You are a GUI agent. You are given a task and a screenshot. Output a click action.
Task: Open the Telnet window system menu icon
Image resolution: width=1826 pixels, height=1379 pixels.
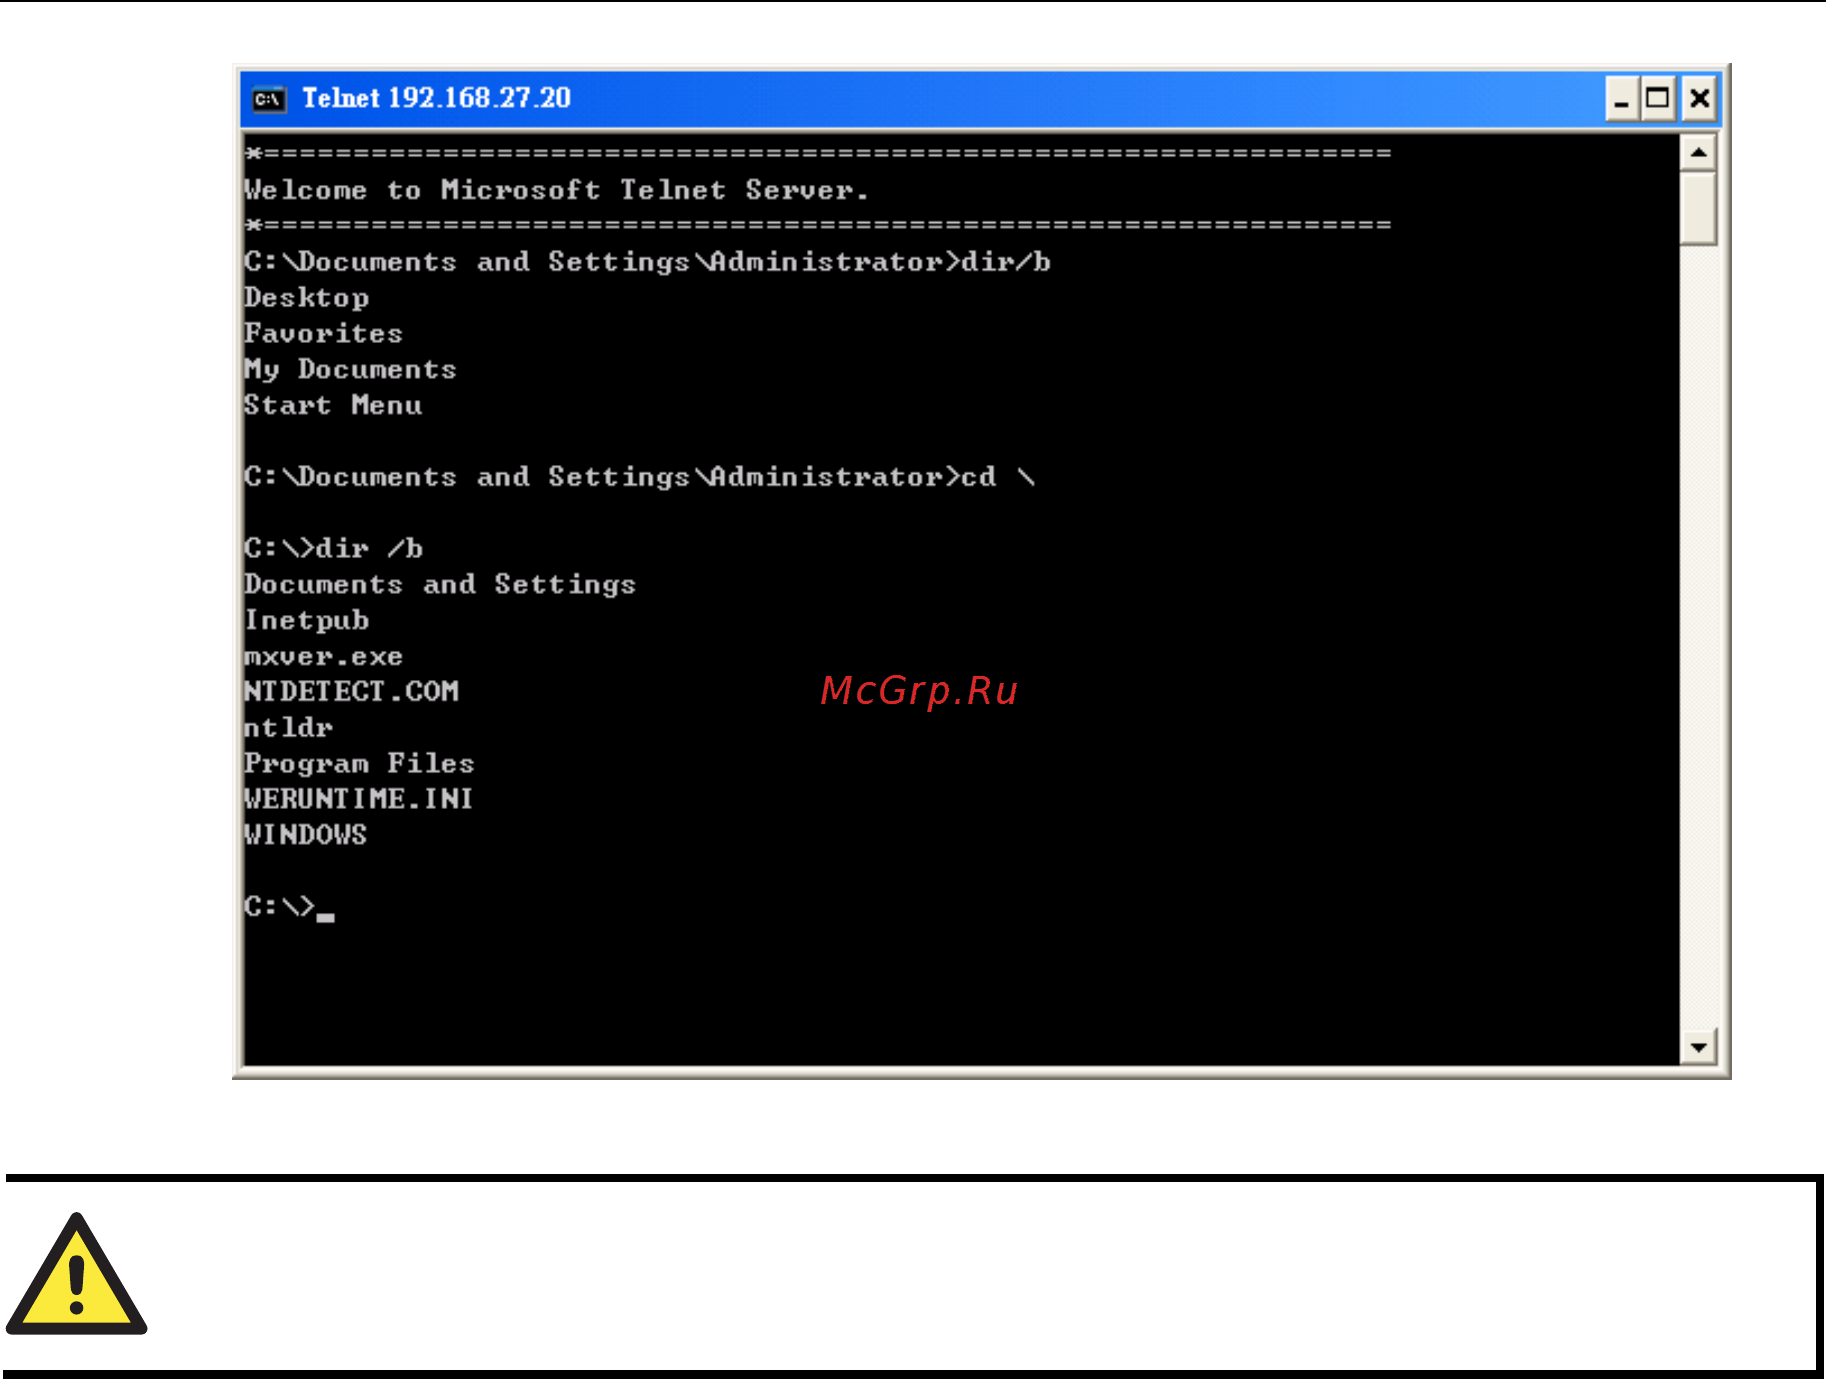[x=268, y=98]
